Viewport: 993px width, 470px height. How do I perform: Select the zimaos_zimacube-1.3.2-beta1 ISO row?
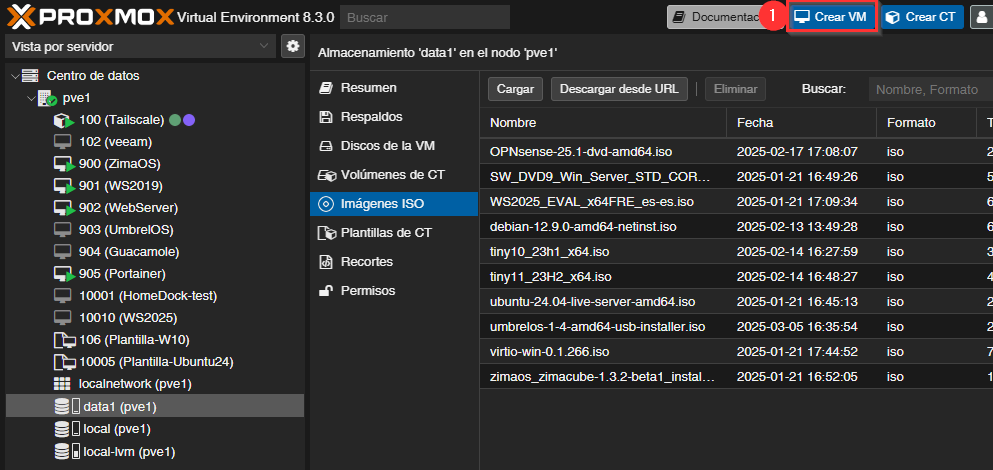pyautogui.click(x=736, y=377)
